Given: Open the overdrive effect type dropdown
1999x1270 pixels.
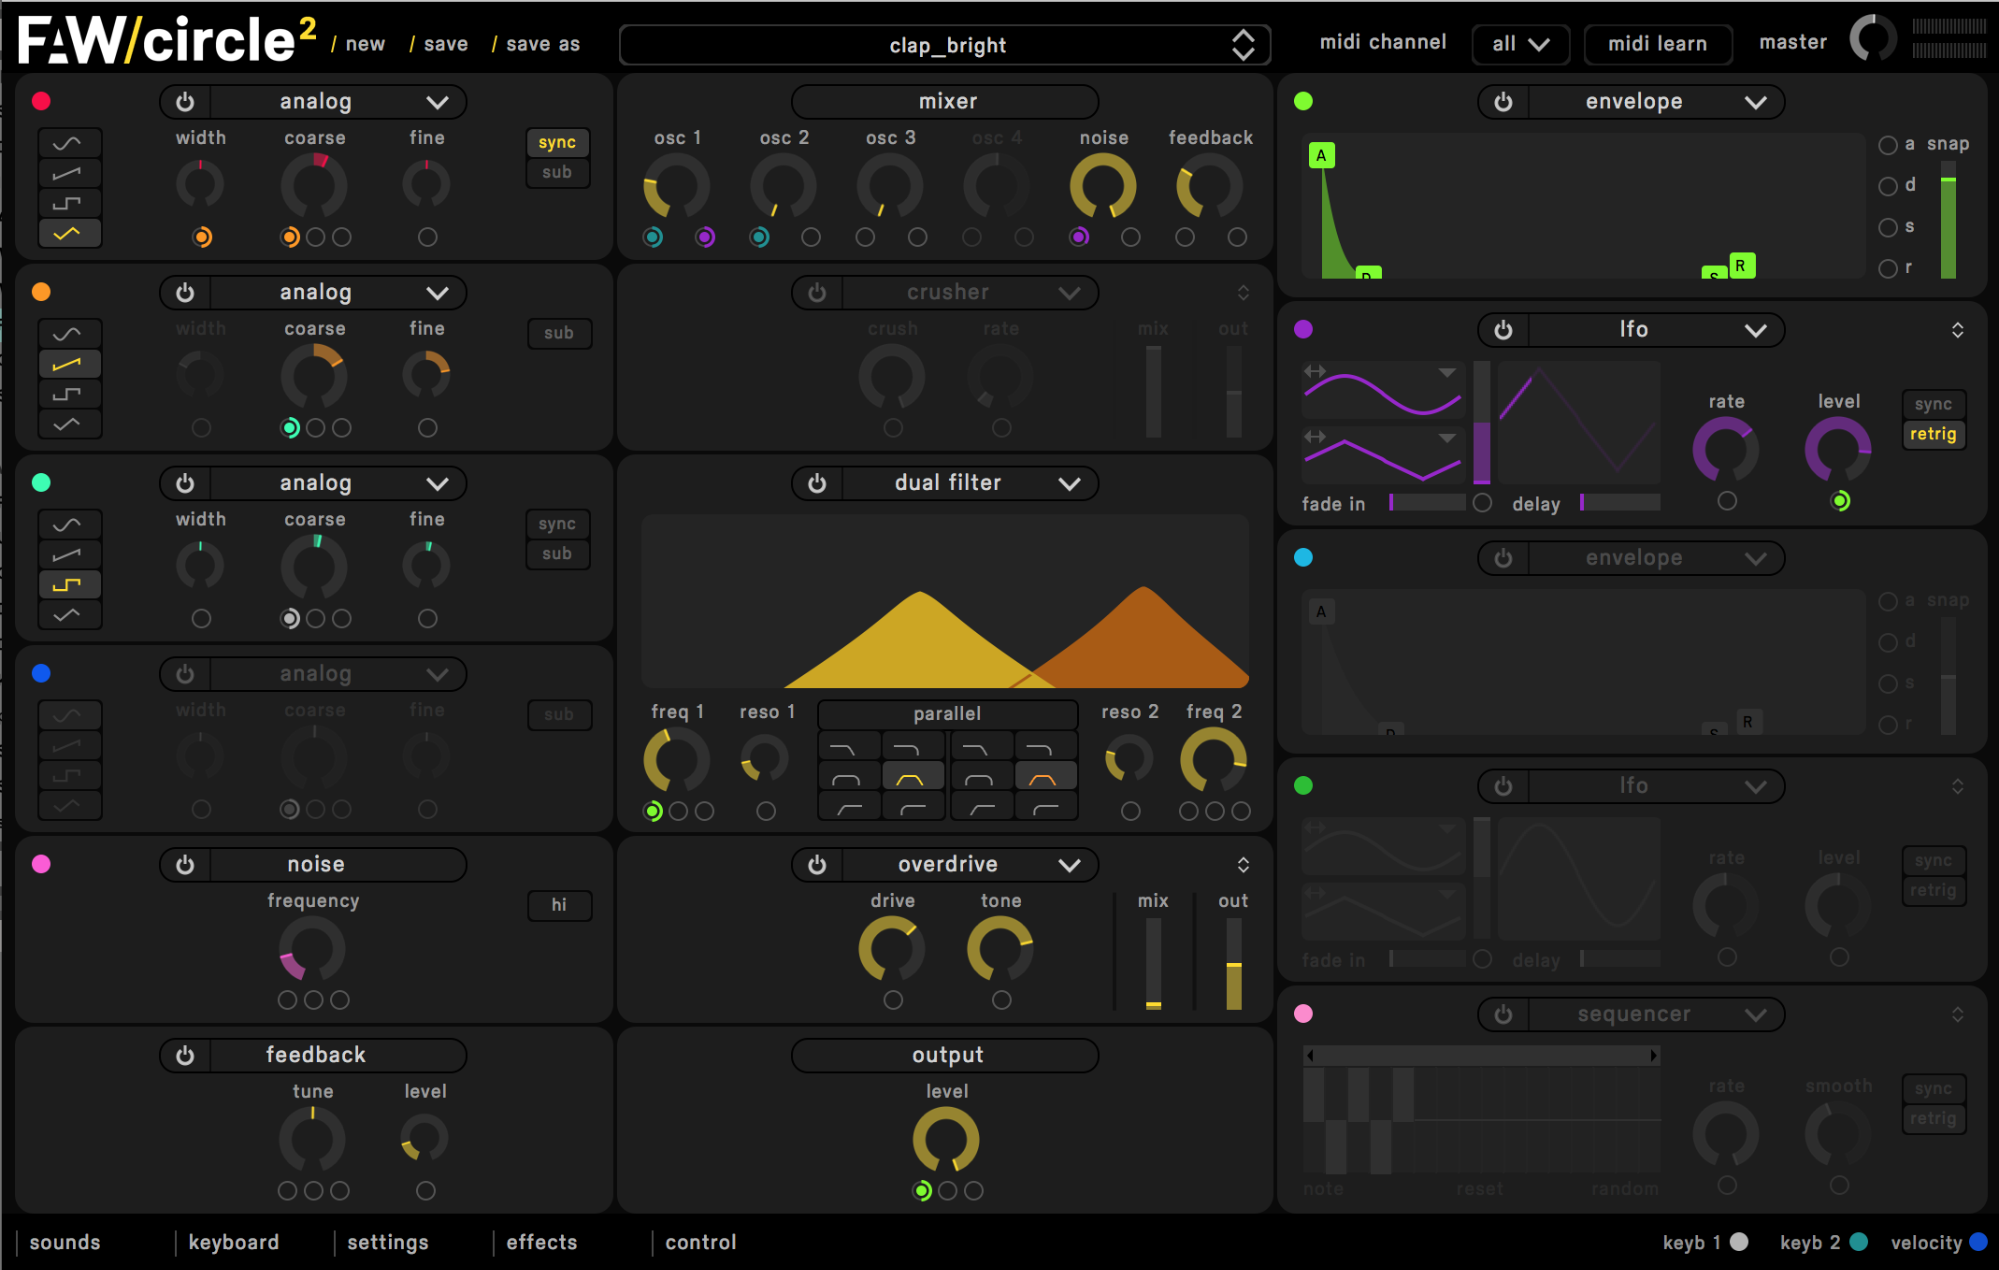Looking at the screenshot, I should (x=970, y=865).
